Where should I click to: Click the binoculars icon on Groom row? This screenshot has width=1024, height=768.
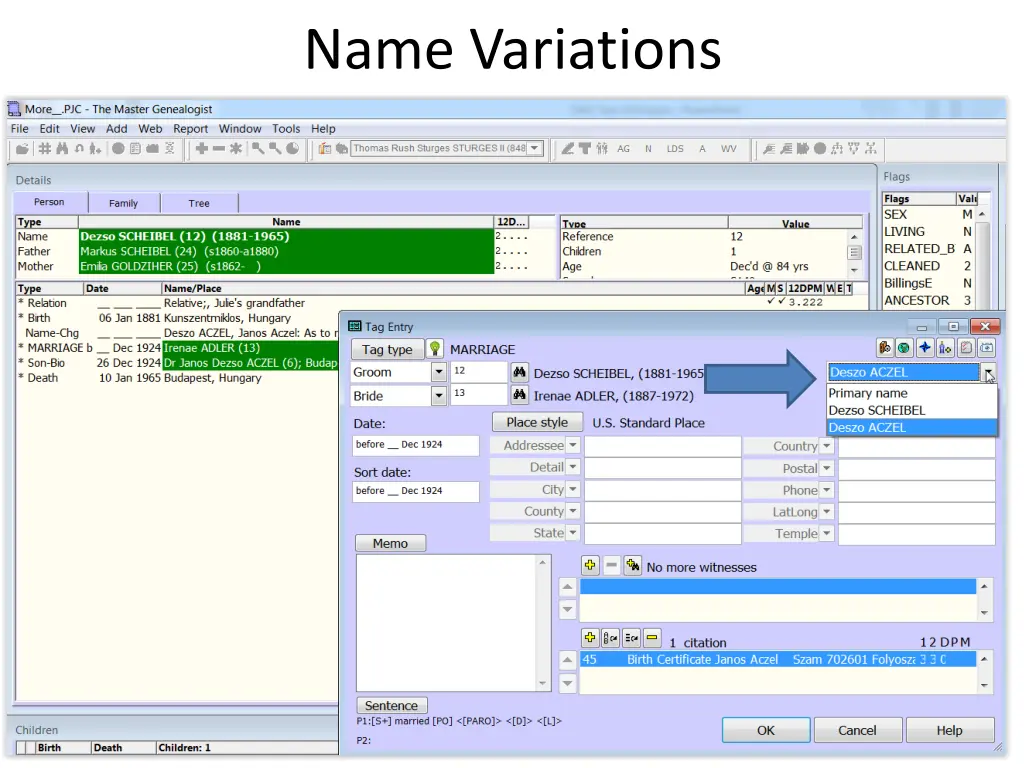pyautogui.click(x=519, y=372)
